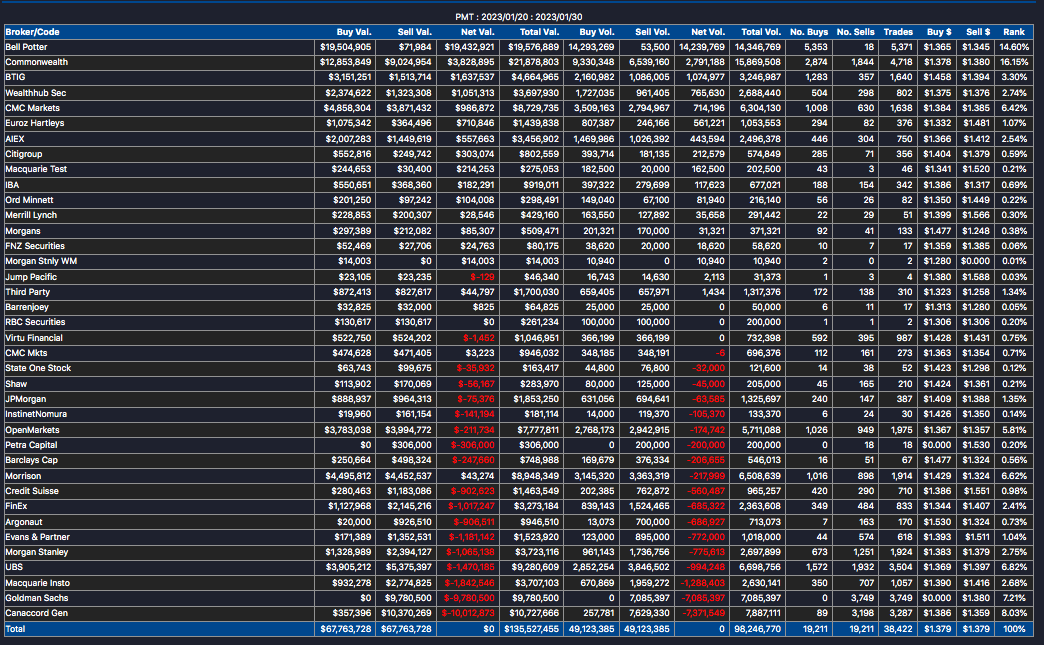Select the Credit Suisse broker name
Image resolution: width=1044 pixels, height=645 pixels.
click(x=32, y=491)
